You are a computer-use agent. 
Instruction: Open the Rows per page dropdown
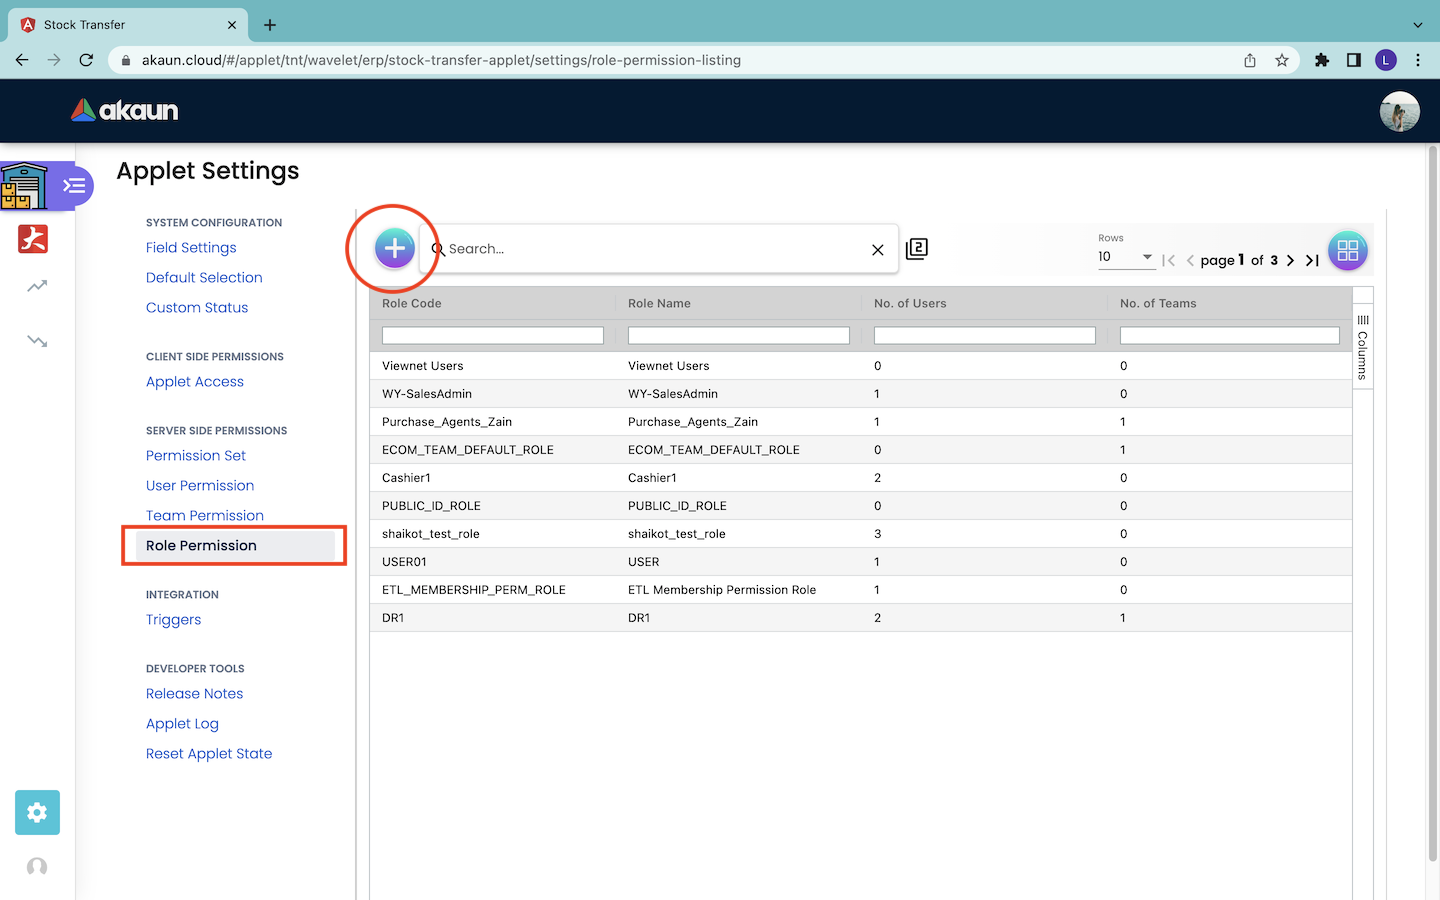[1125, 257]
